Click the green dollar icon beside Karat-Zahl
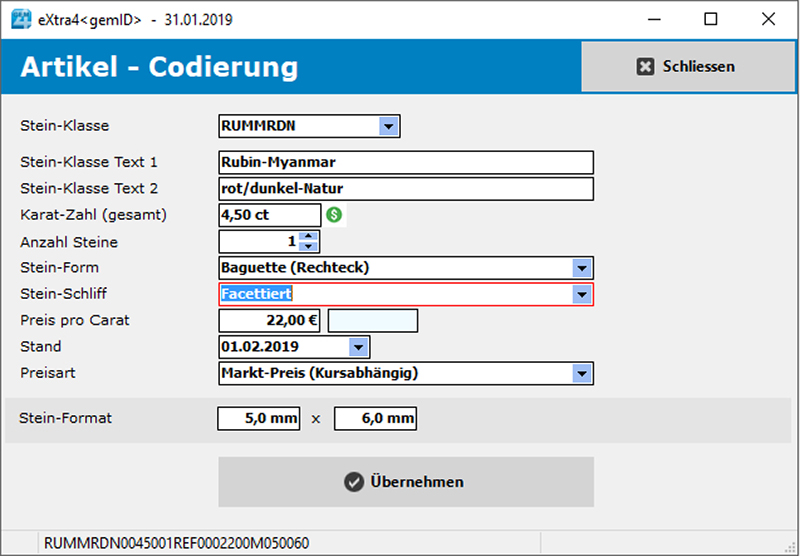This screenshot has width=800, height=556. pyautogui.click(x=335, y=215)
